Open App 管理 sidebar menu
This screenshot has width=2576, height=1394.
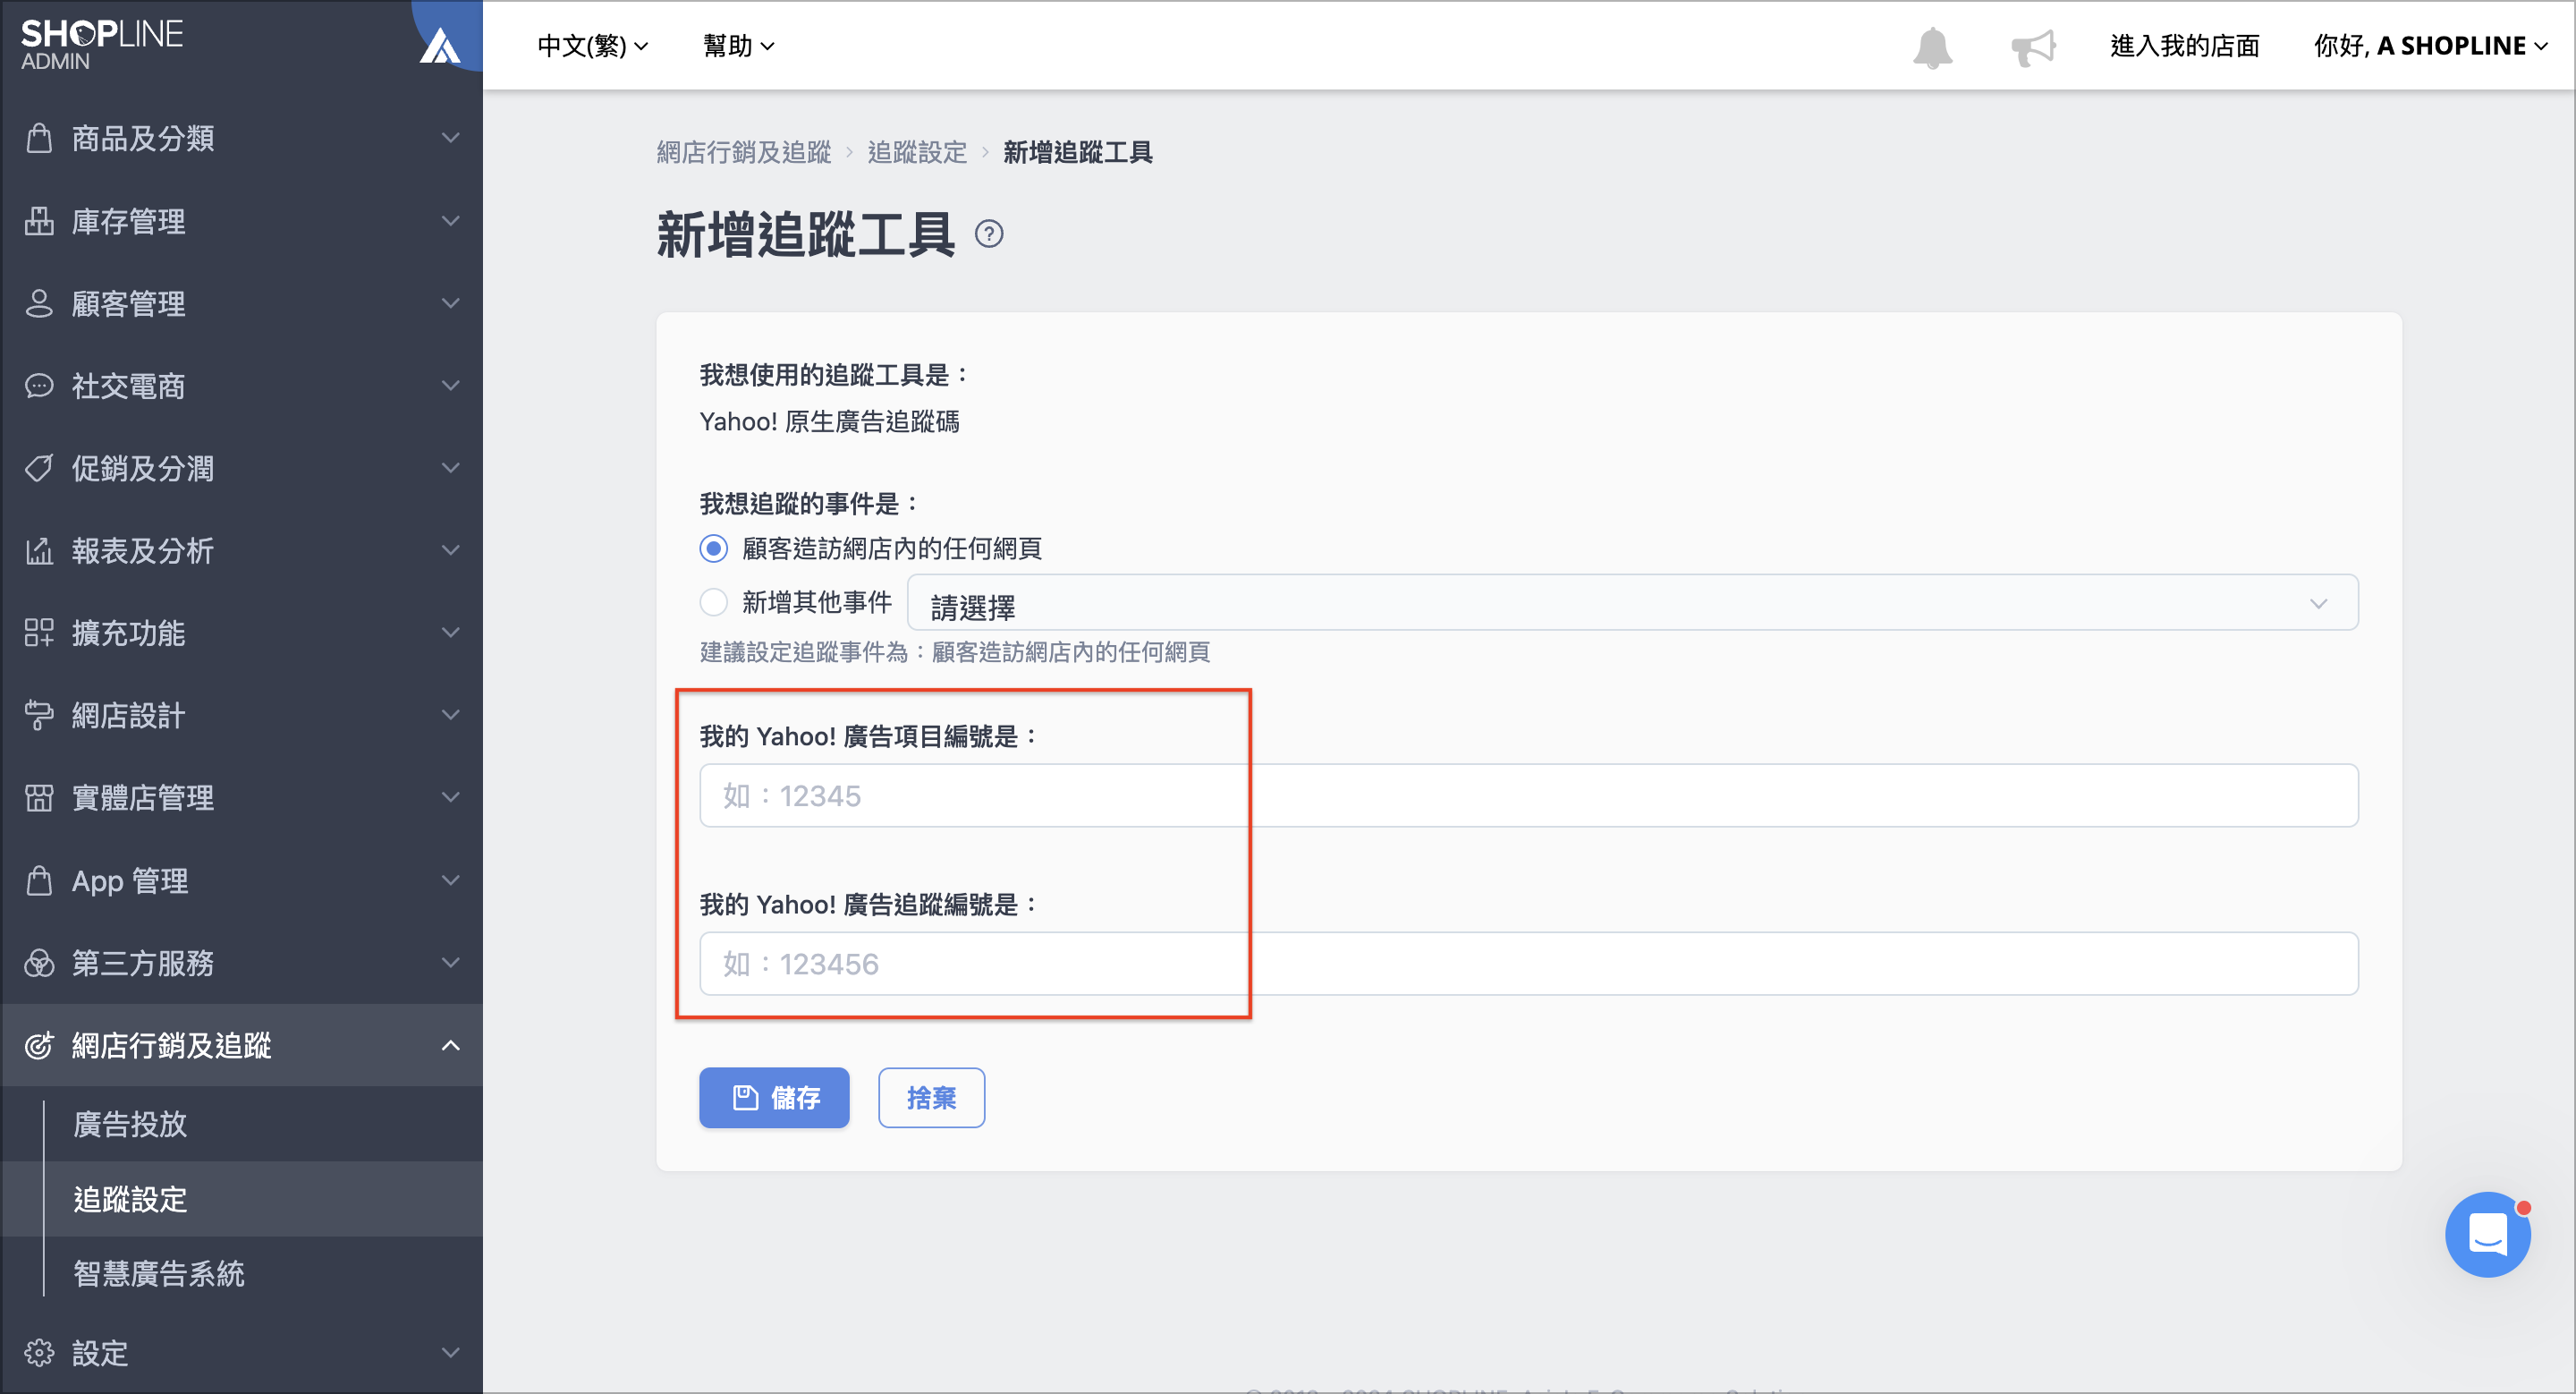tap(242, 880)
